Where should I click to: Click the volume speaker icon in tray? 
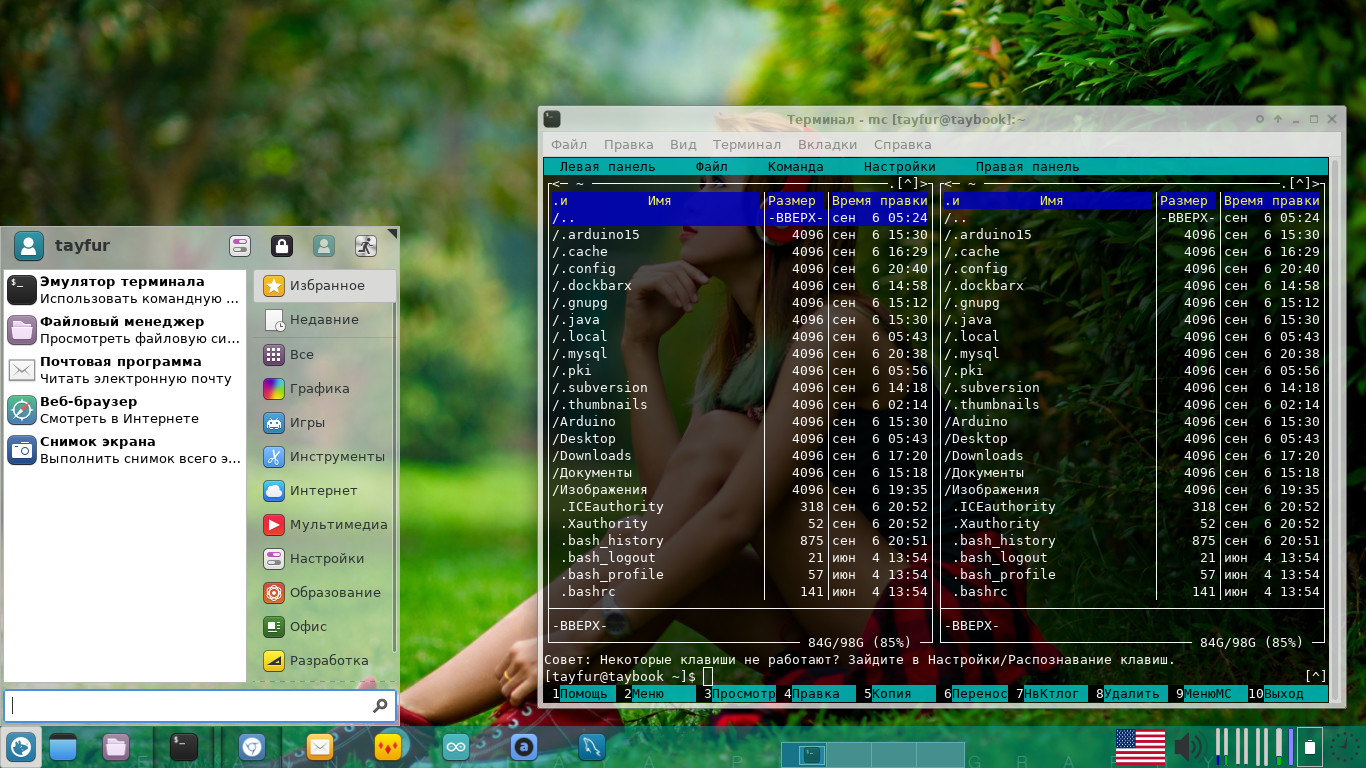coord(1189,747)
